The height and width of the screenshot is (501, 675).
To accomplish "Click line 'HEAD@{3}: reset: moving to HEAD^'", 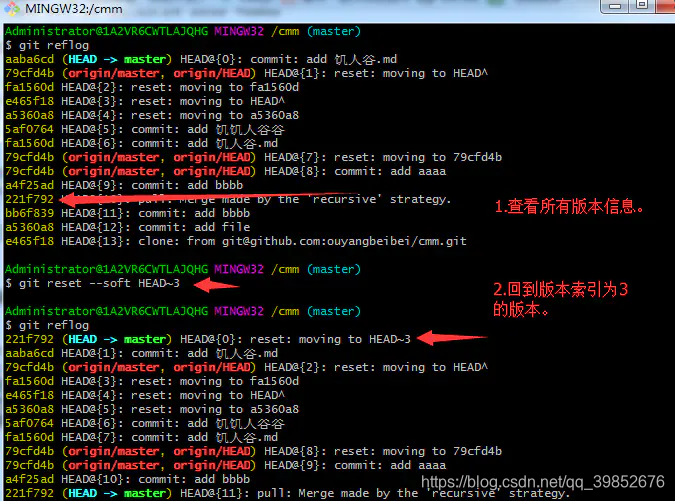I will [x=145, y=102].
